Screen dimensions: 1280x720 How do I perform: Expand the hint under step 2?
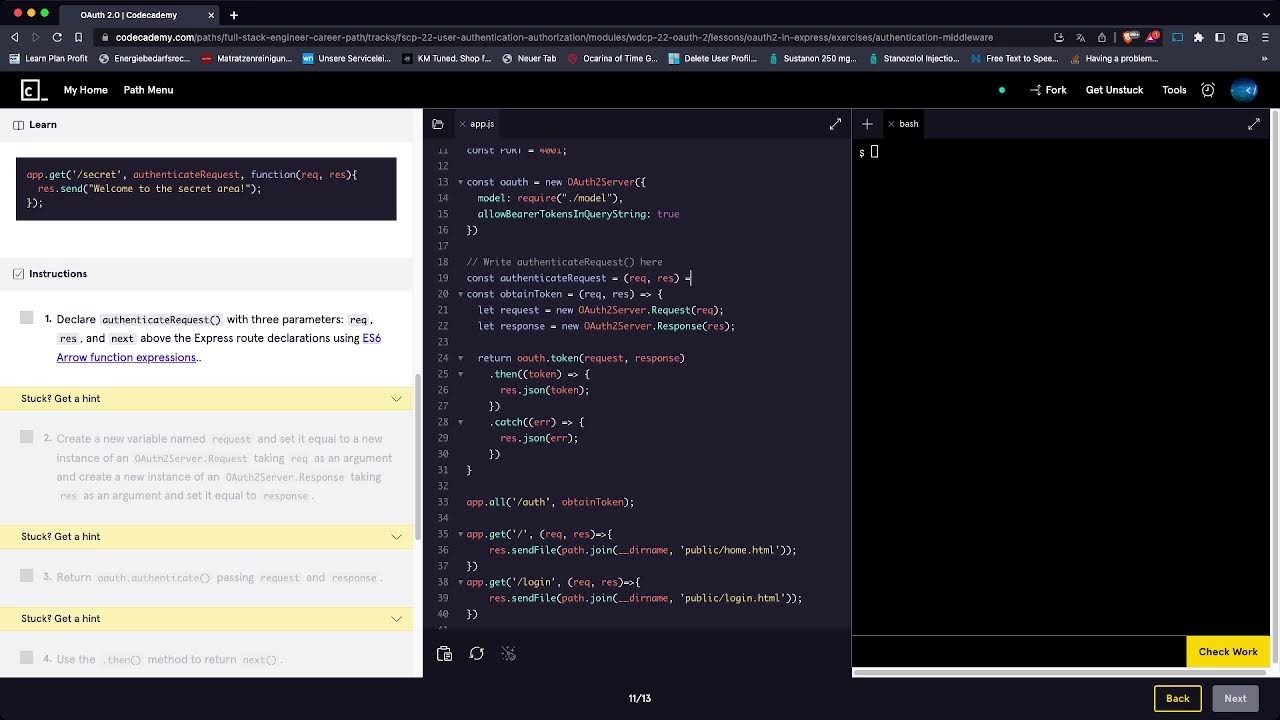pos(207,537)
